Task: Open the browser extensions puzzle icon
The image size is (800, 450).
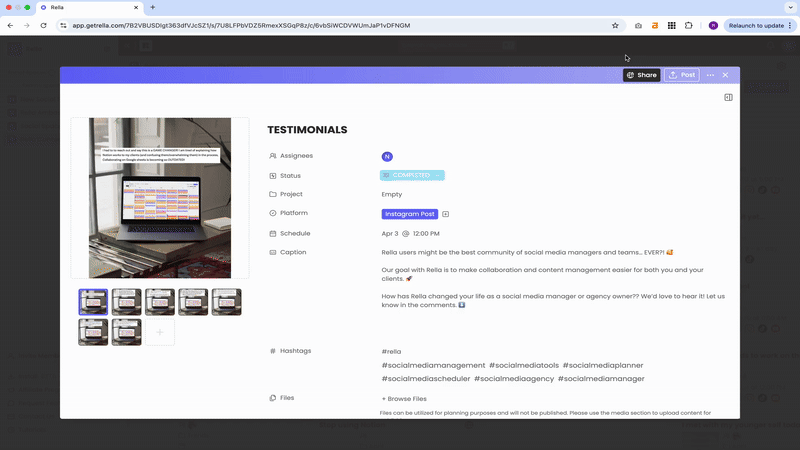Action: (x=689, y=26)
